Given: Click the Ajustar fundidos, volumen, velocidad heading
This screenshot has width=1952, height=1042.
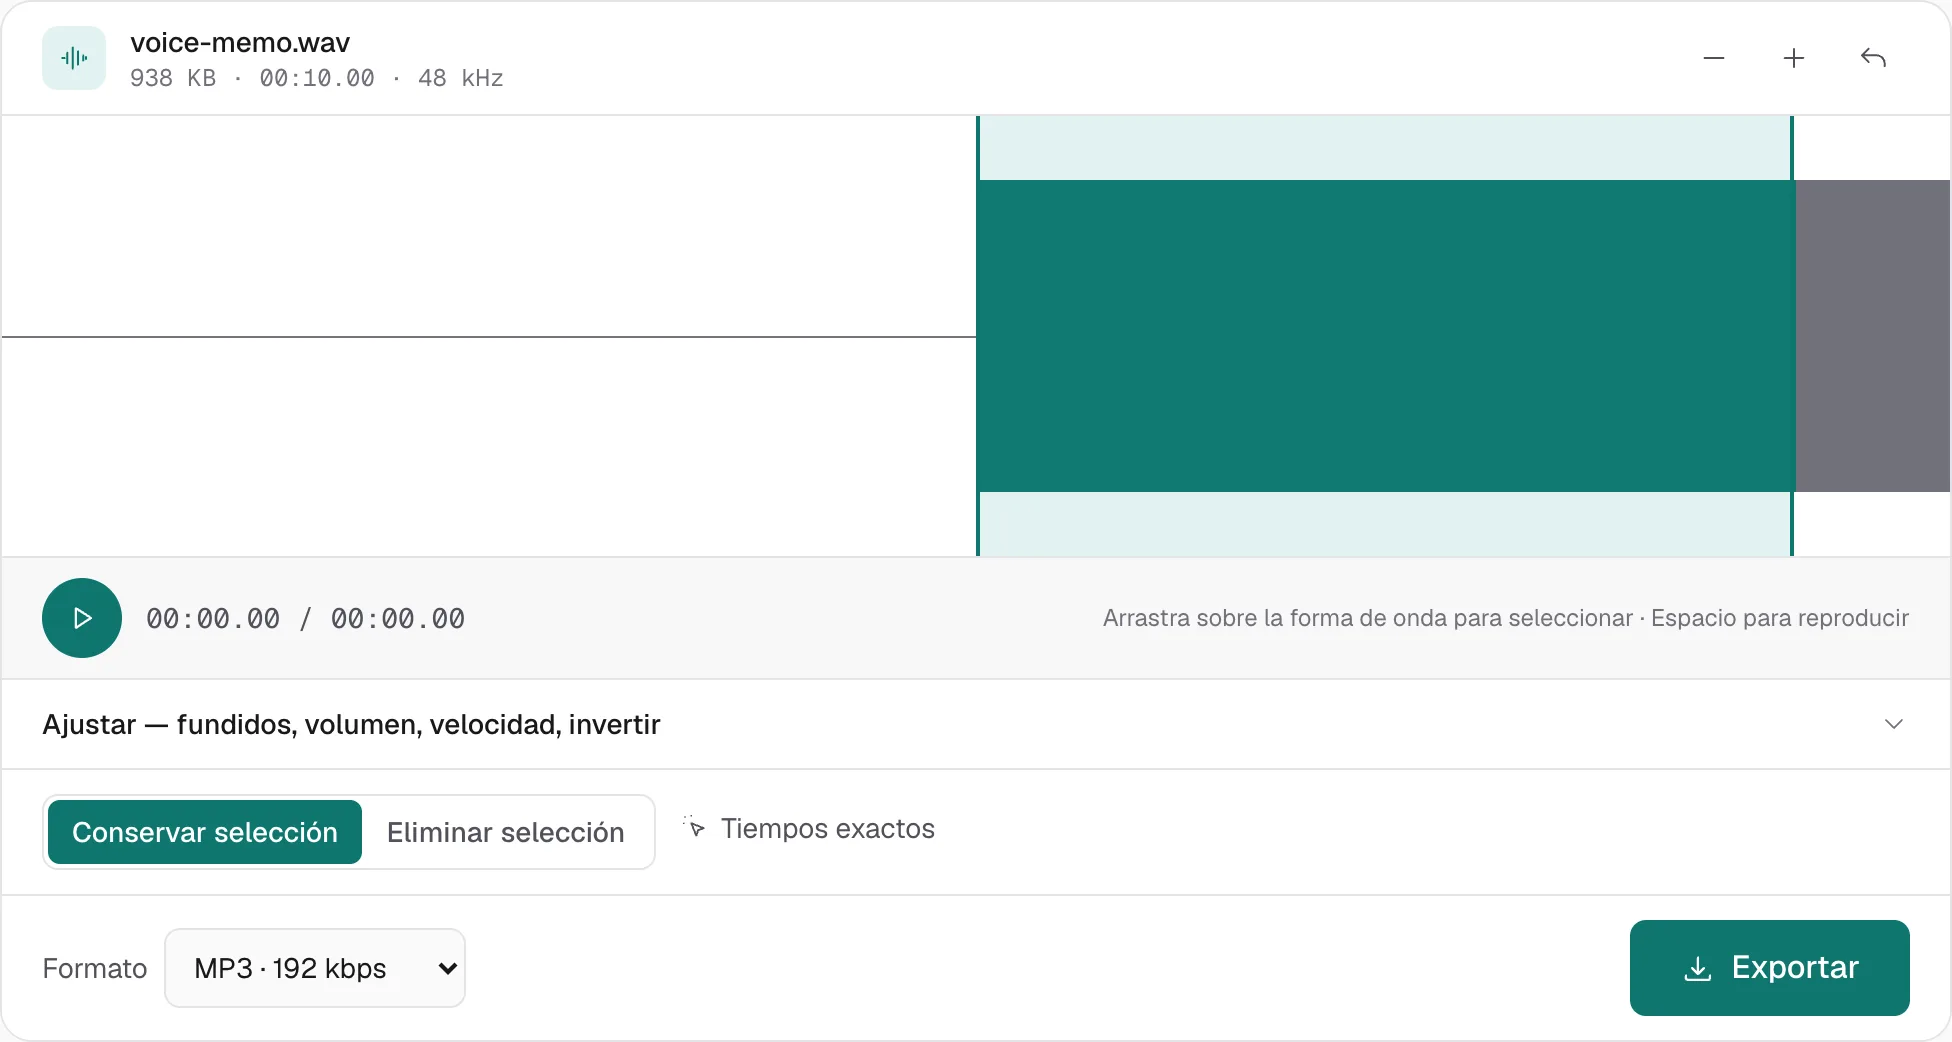Looking at the screenshot, I should 351,724.
